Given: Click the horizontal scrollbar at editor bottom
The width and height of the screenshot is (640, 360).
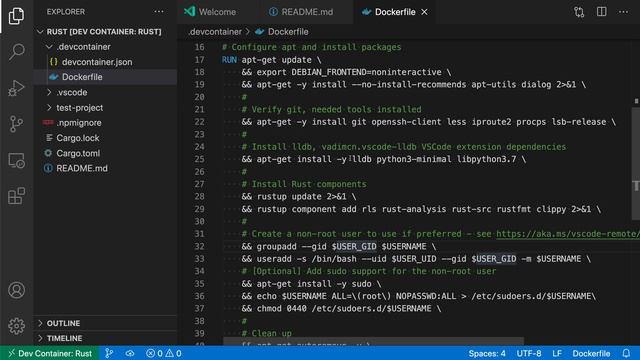Looking at the screenshot, I should coord(373,341).
